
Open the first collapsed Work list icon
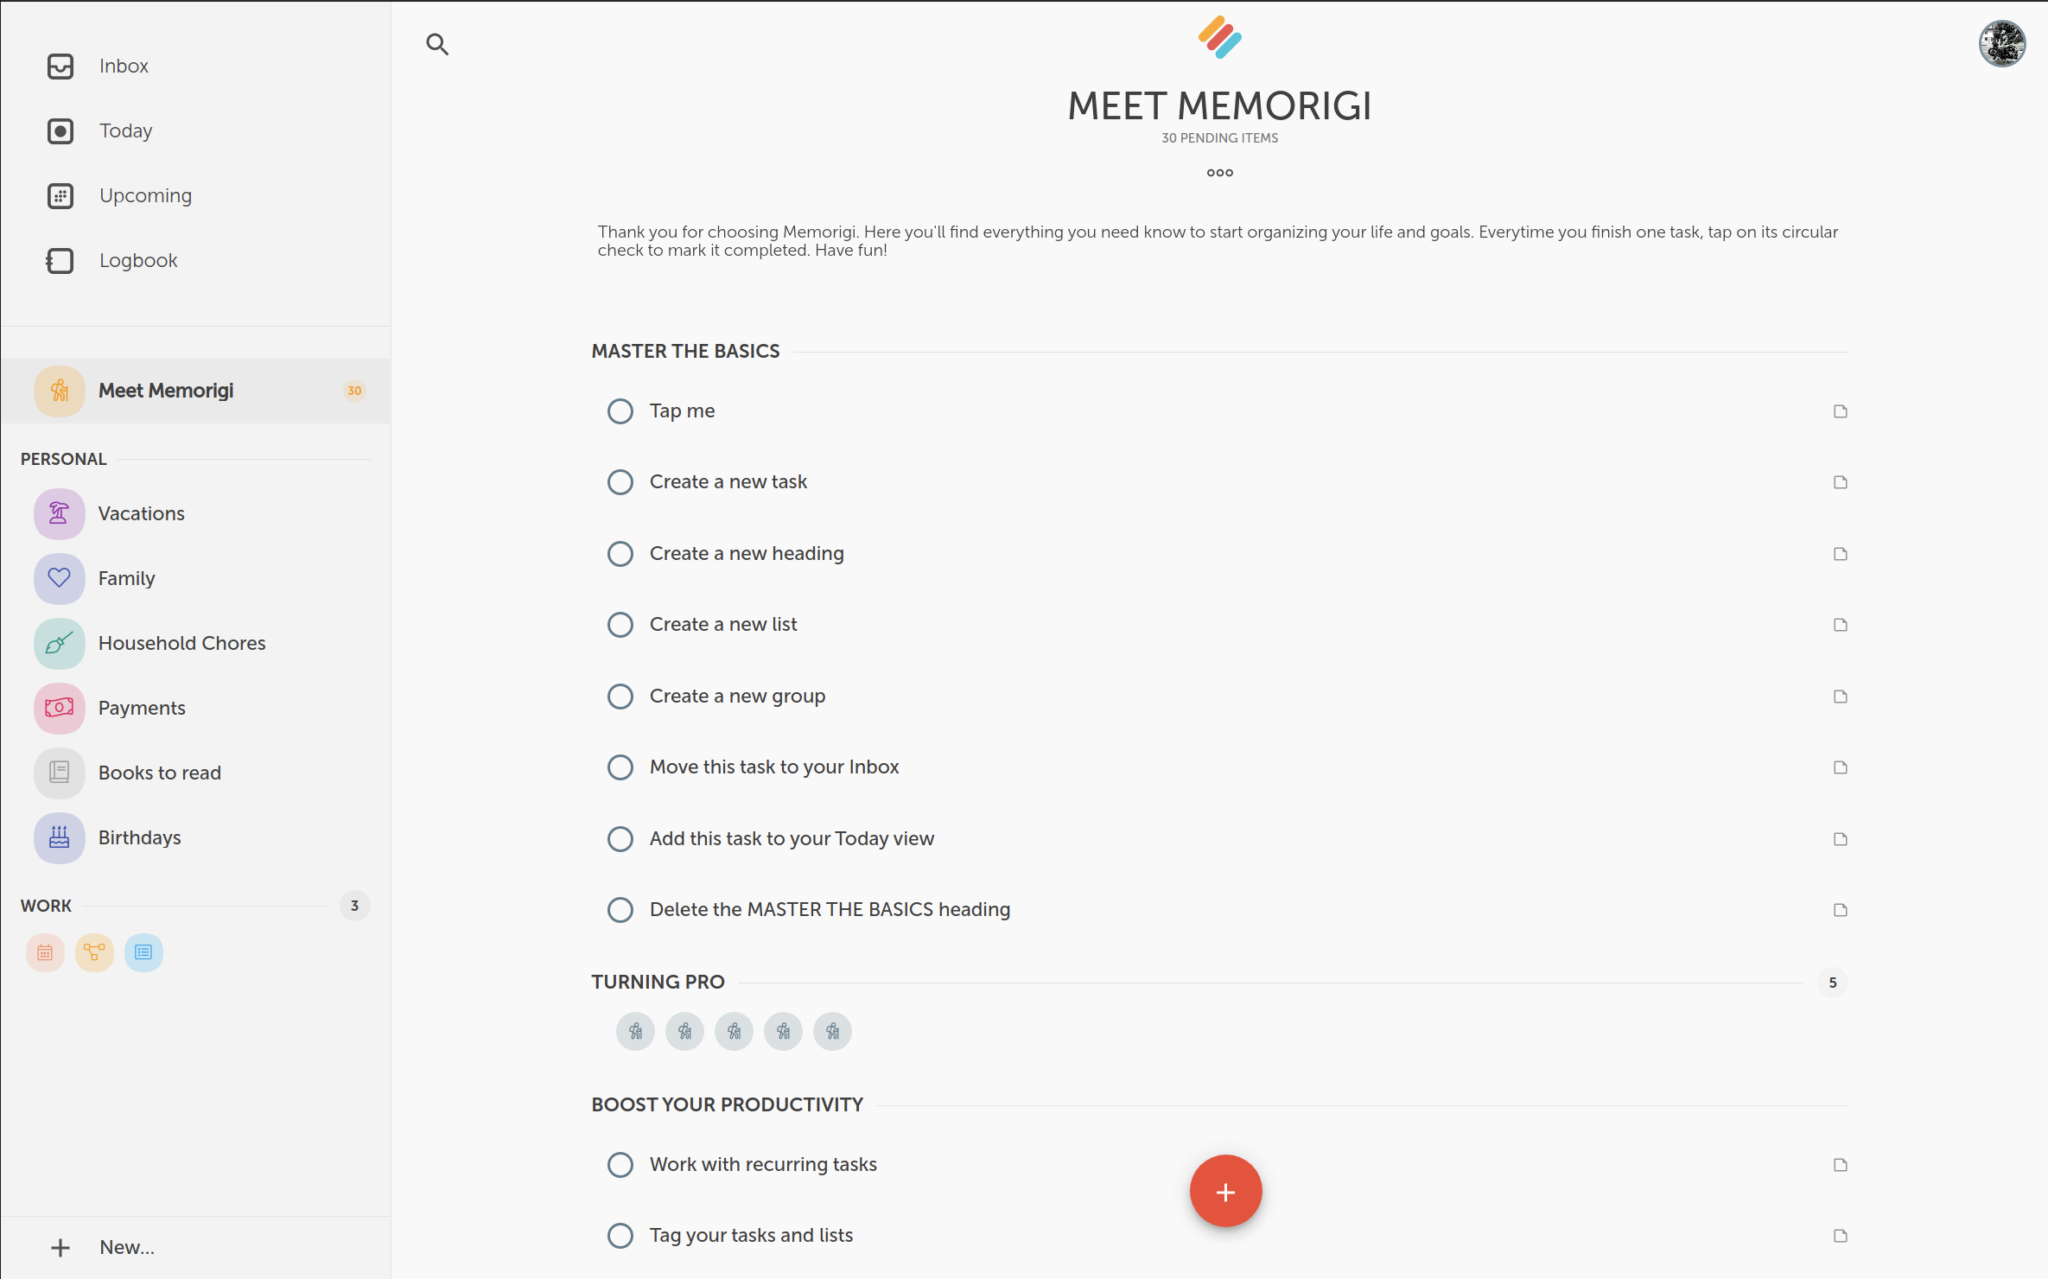[45, 953]
